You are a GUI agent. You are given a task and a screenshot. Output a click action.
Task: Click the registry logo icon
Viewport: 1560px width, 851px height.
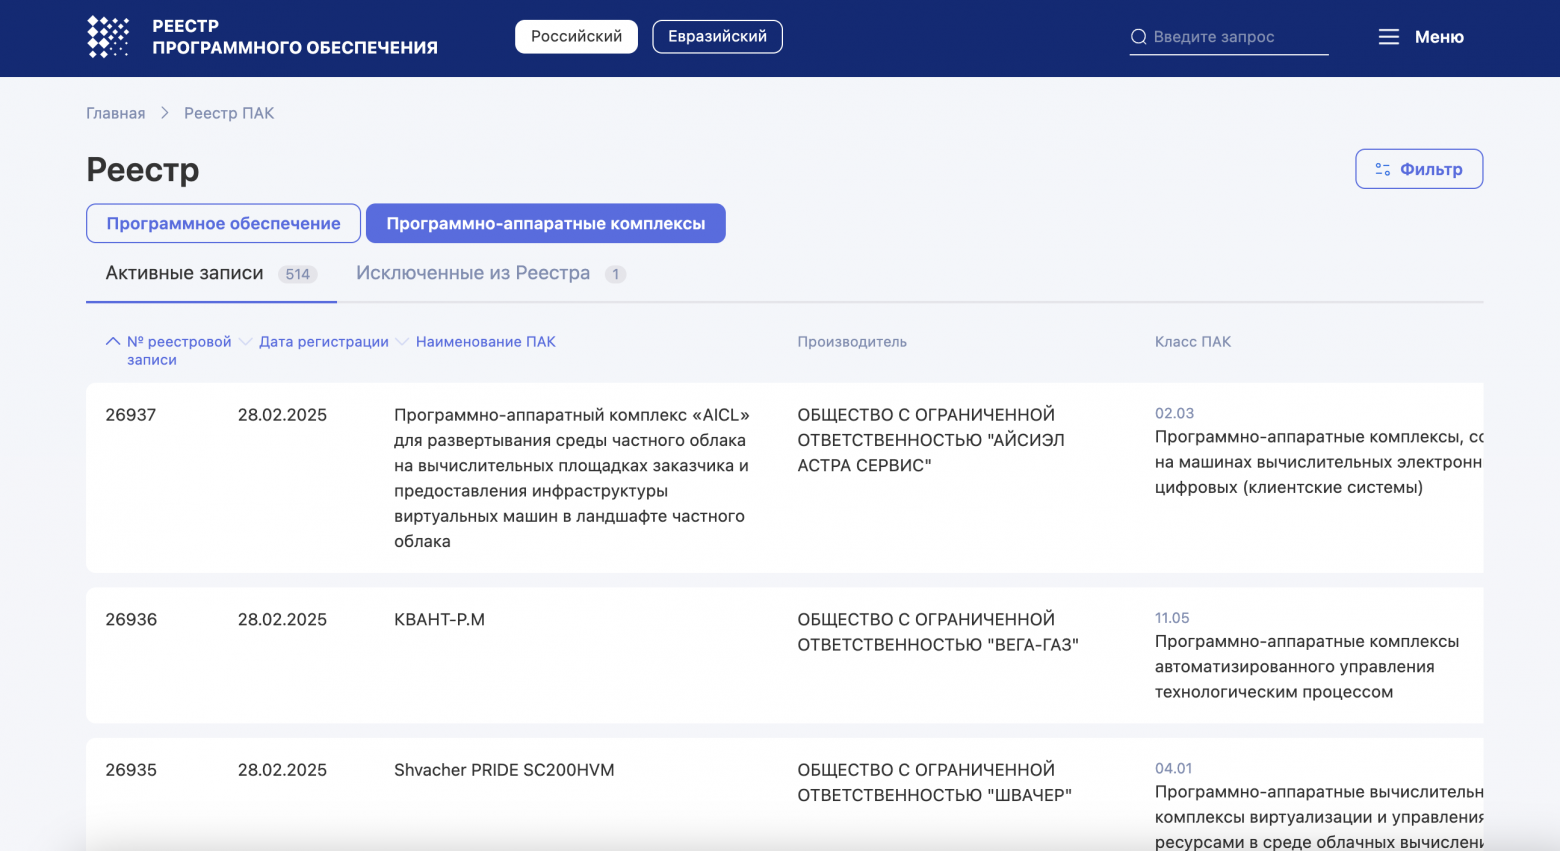point(108,37)
